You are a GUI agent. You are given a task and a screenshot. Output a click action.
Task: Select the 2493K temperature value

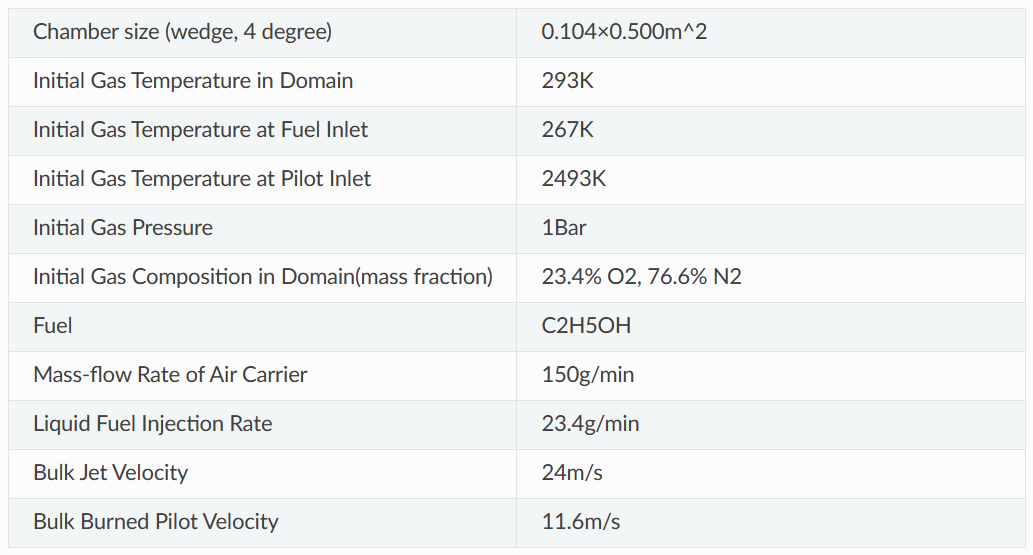pos(573,178)
